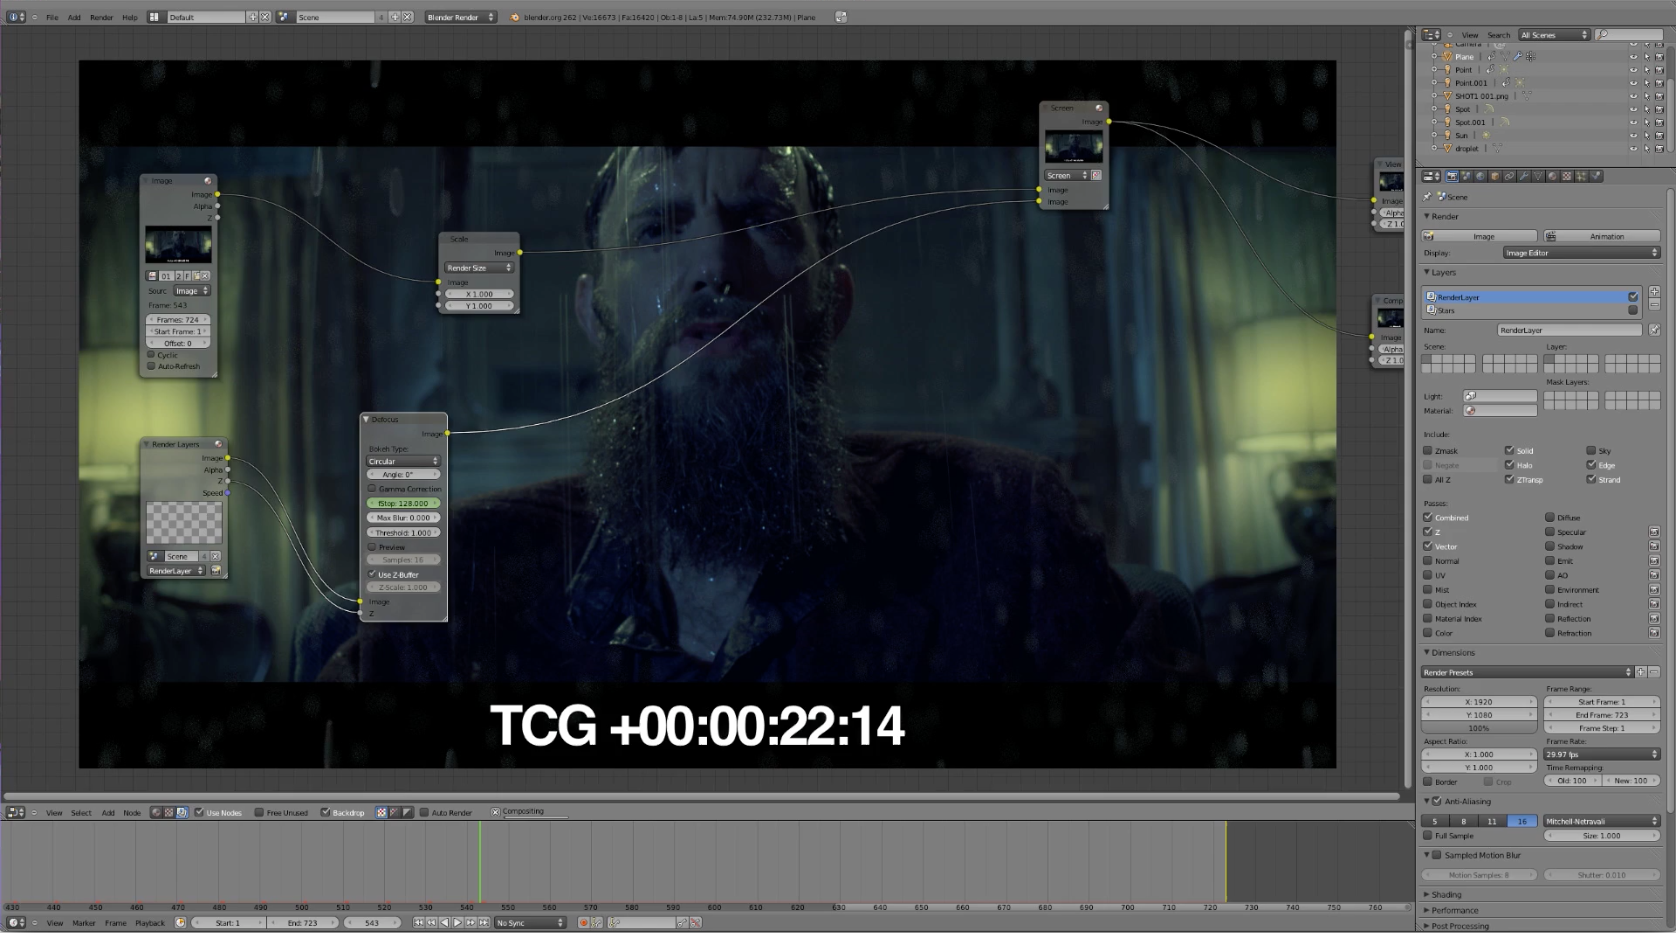Image resolution: width=1676 pixels, height=933 pixels.
Task: Open Mitchell-Netravali filter dropdown
Action: tap(1601, 821)
